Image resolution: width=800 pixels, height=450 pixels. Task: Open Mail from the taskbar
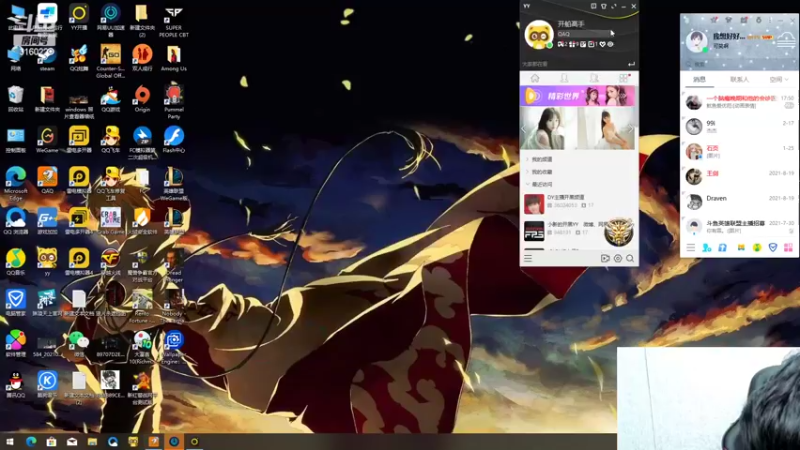[72, 442]
